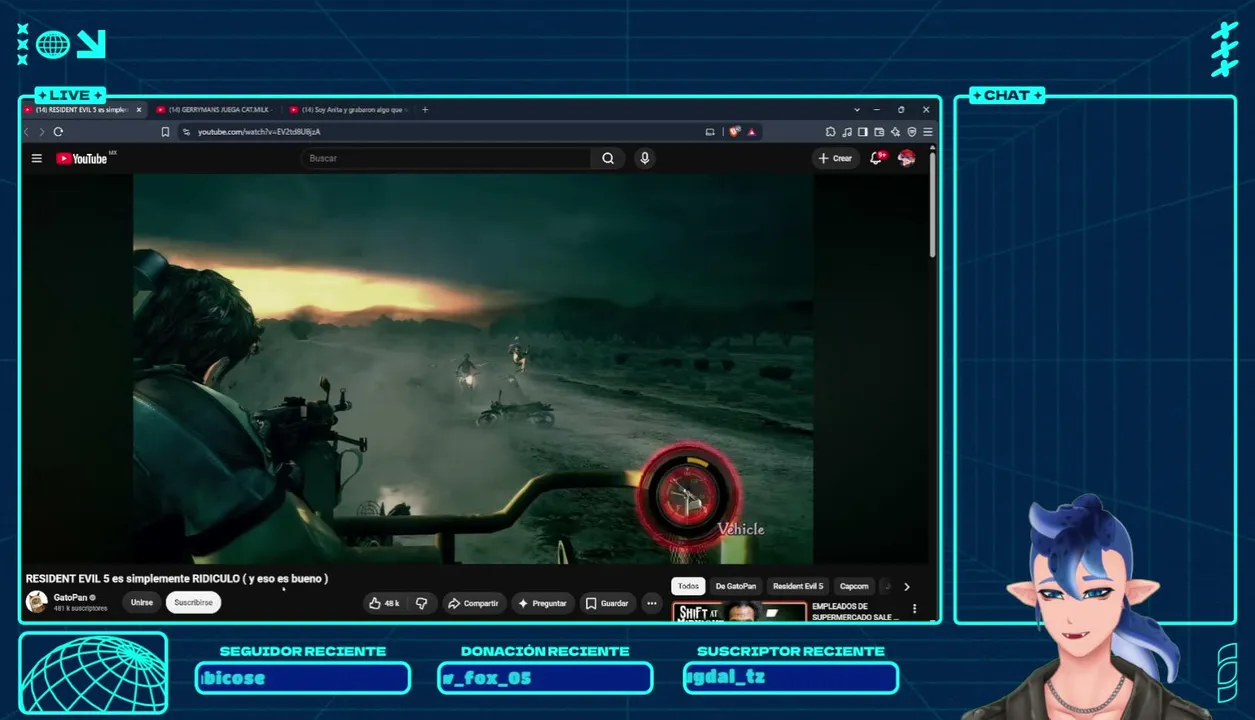Reload the page in the browser
The height and width of the screenshot is (720, 1255).
pyautogui.click(x=59, y=132)
